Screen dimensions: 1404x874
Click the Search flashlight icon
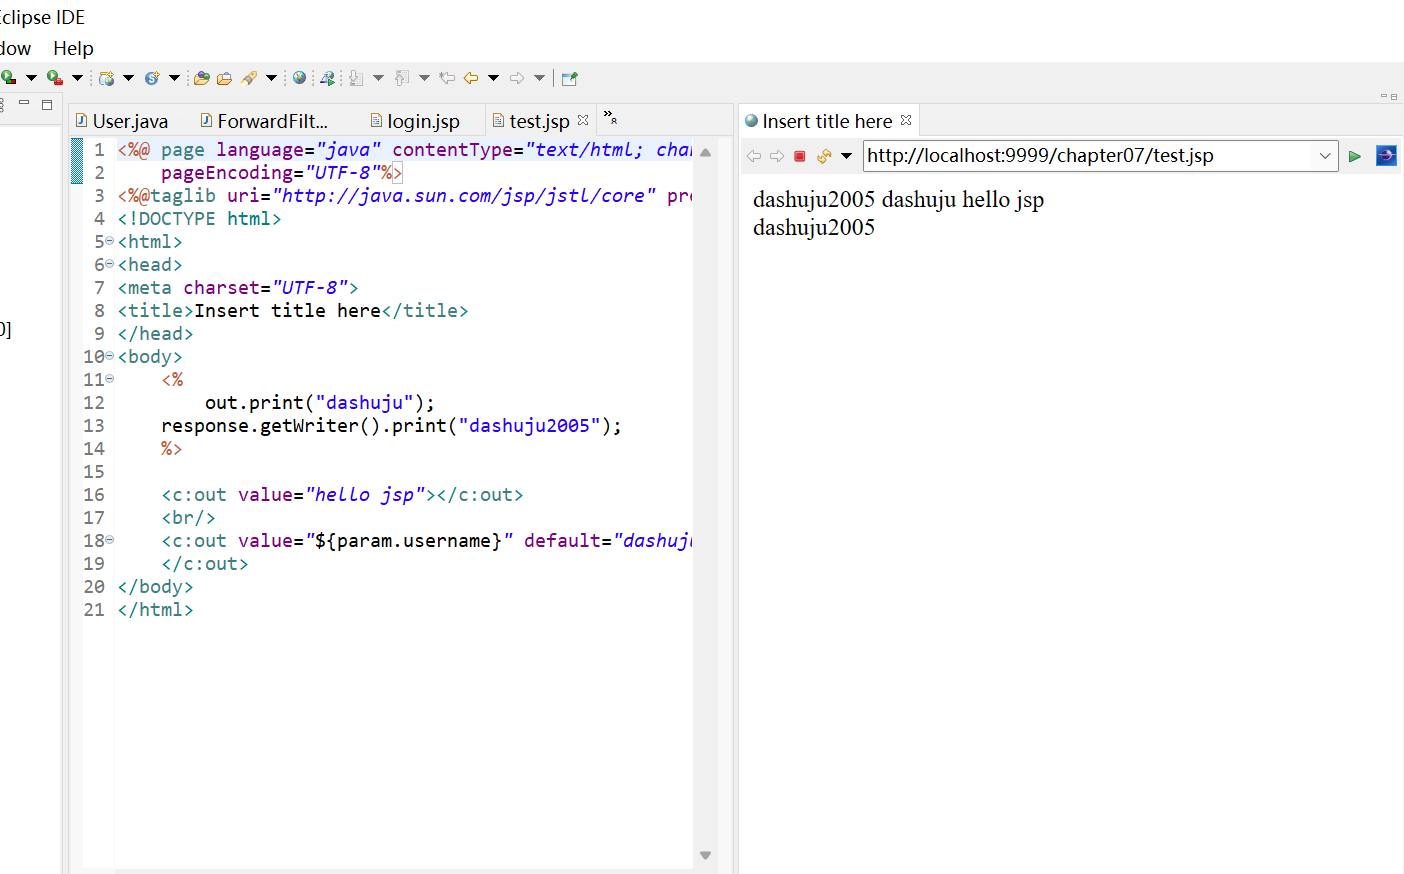tap(249, 78)
